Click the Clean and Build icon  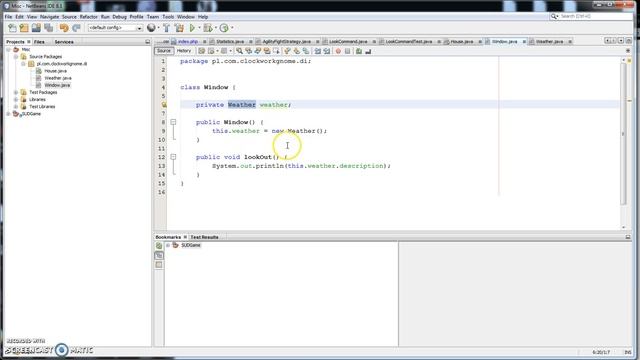(179, 28)
